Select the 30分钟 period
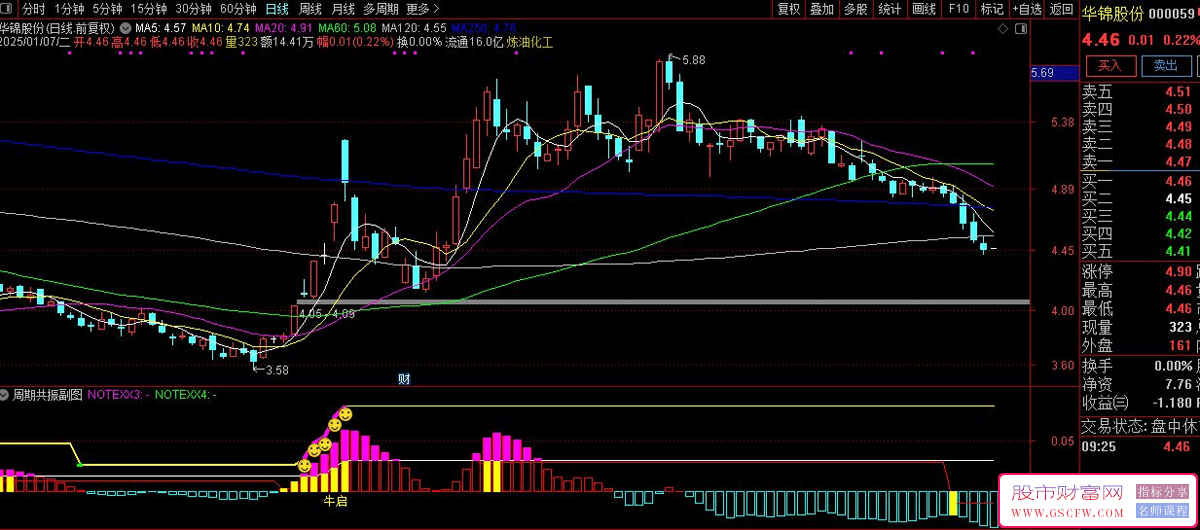The height and width of the screenshot is (530, 1200). 193,9
